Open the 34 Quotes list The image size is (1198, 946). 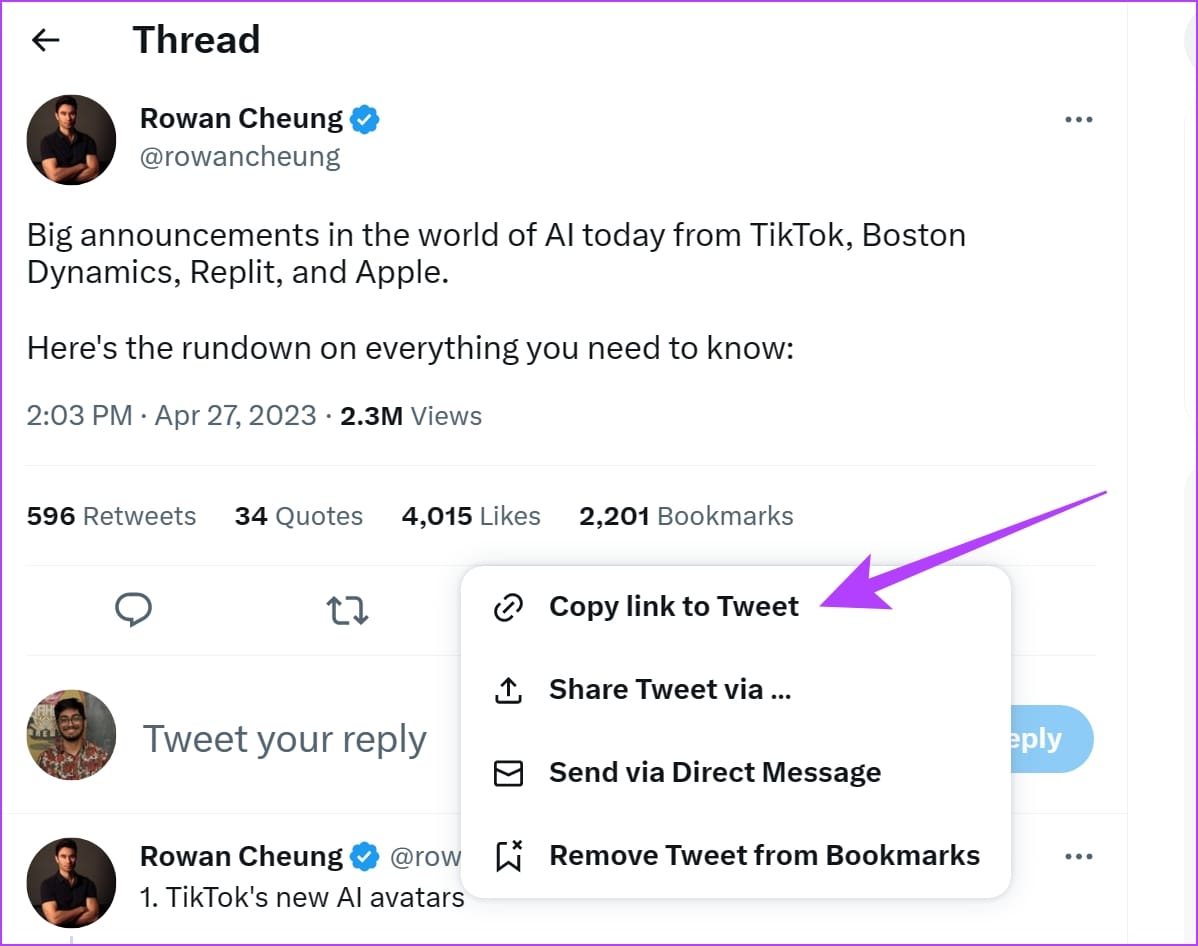pyautogui.click(x=299, y=517)
